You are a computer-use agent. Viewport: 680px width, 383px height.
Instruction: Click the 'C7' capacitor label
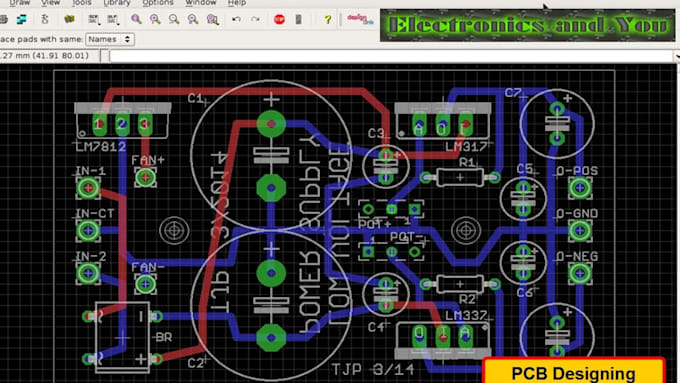[x=513, y=93]
